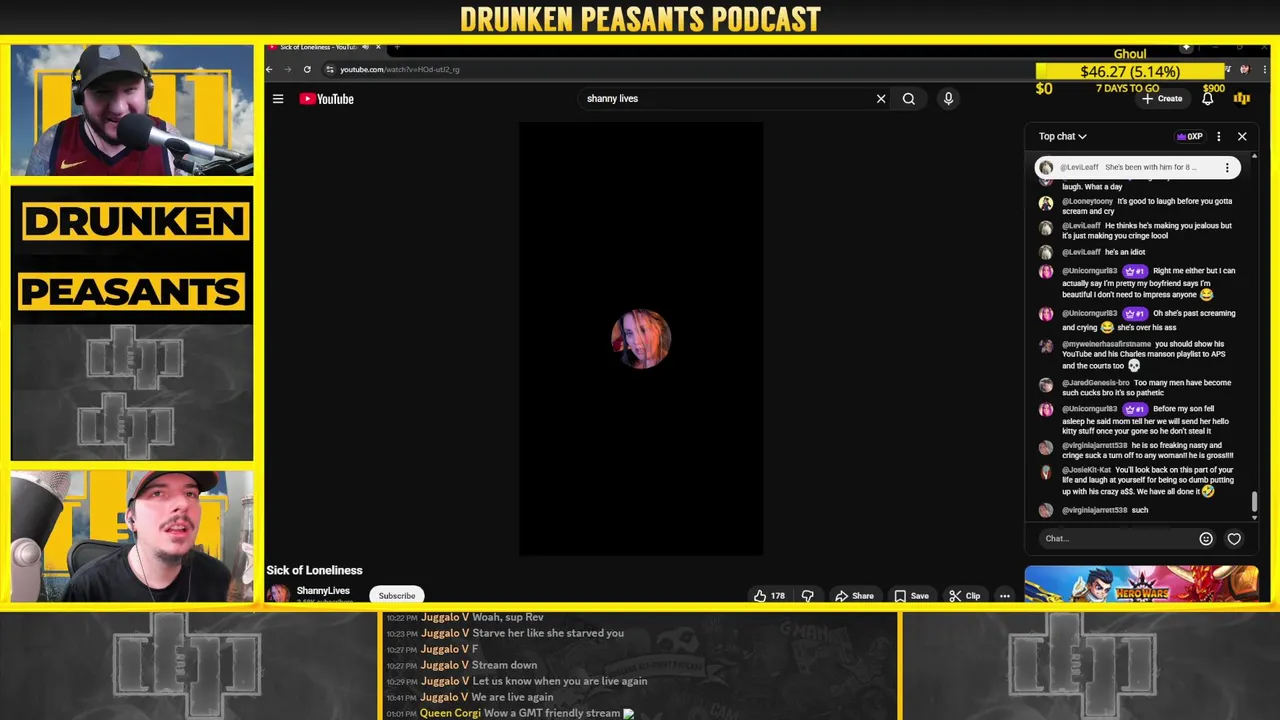The height and width of the screenshot is (720, 1280).
Task: Go to YouTube home via logo
Action: (x=327, y=99)
